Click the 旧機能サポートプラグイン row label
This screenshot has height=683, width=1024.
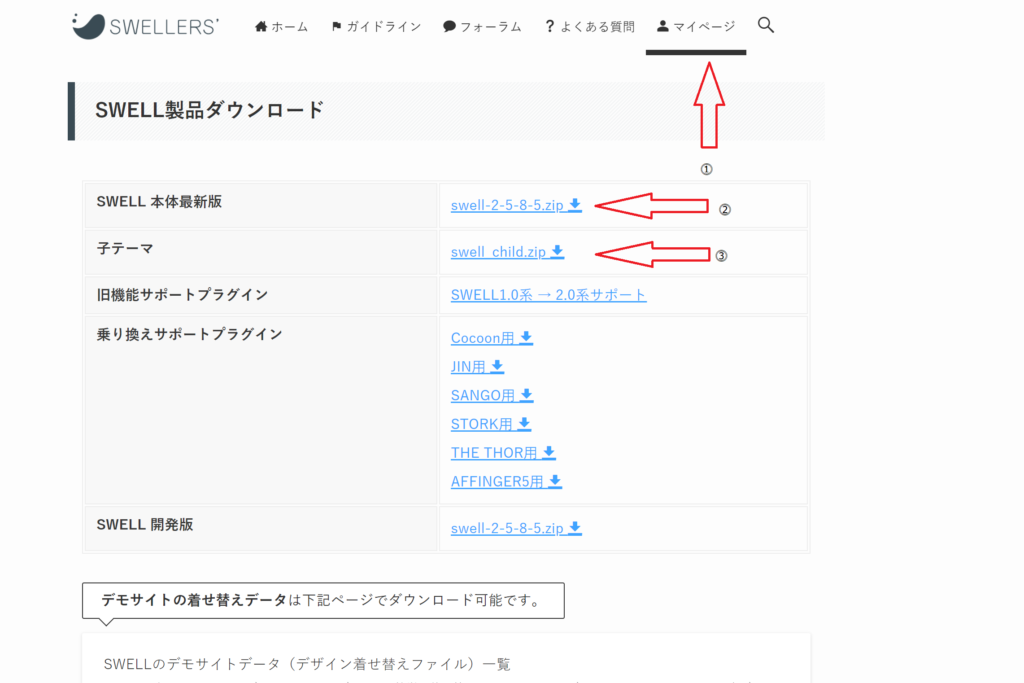[x=182, y=294]
